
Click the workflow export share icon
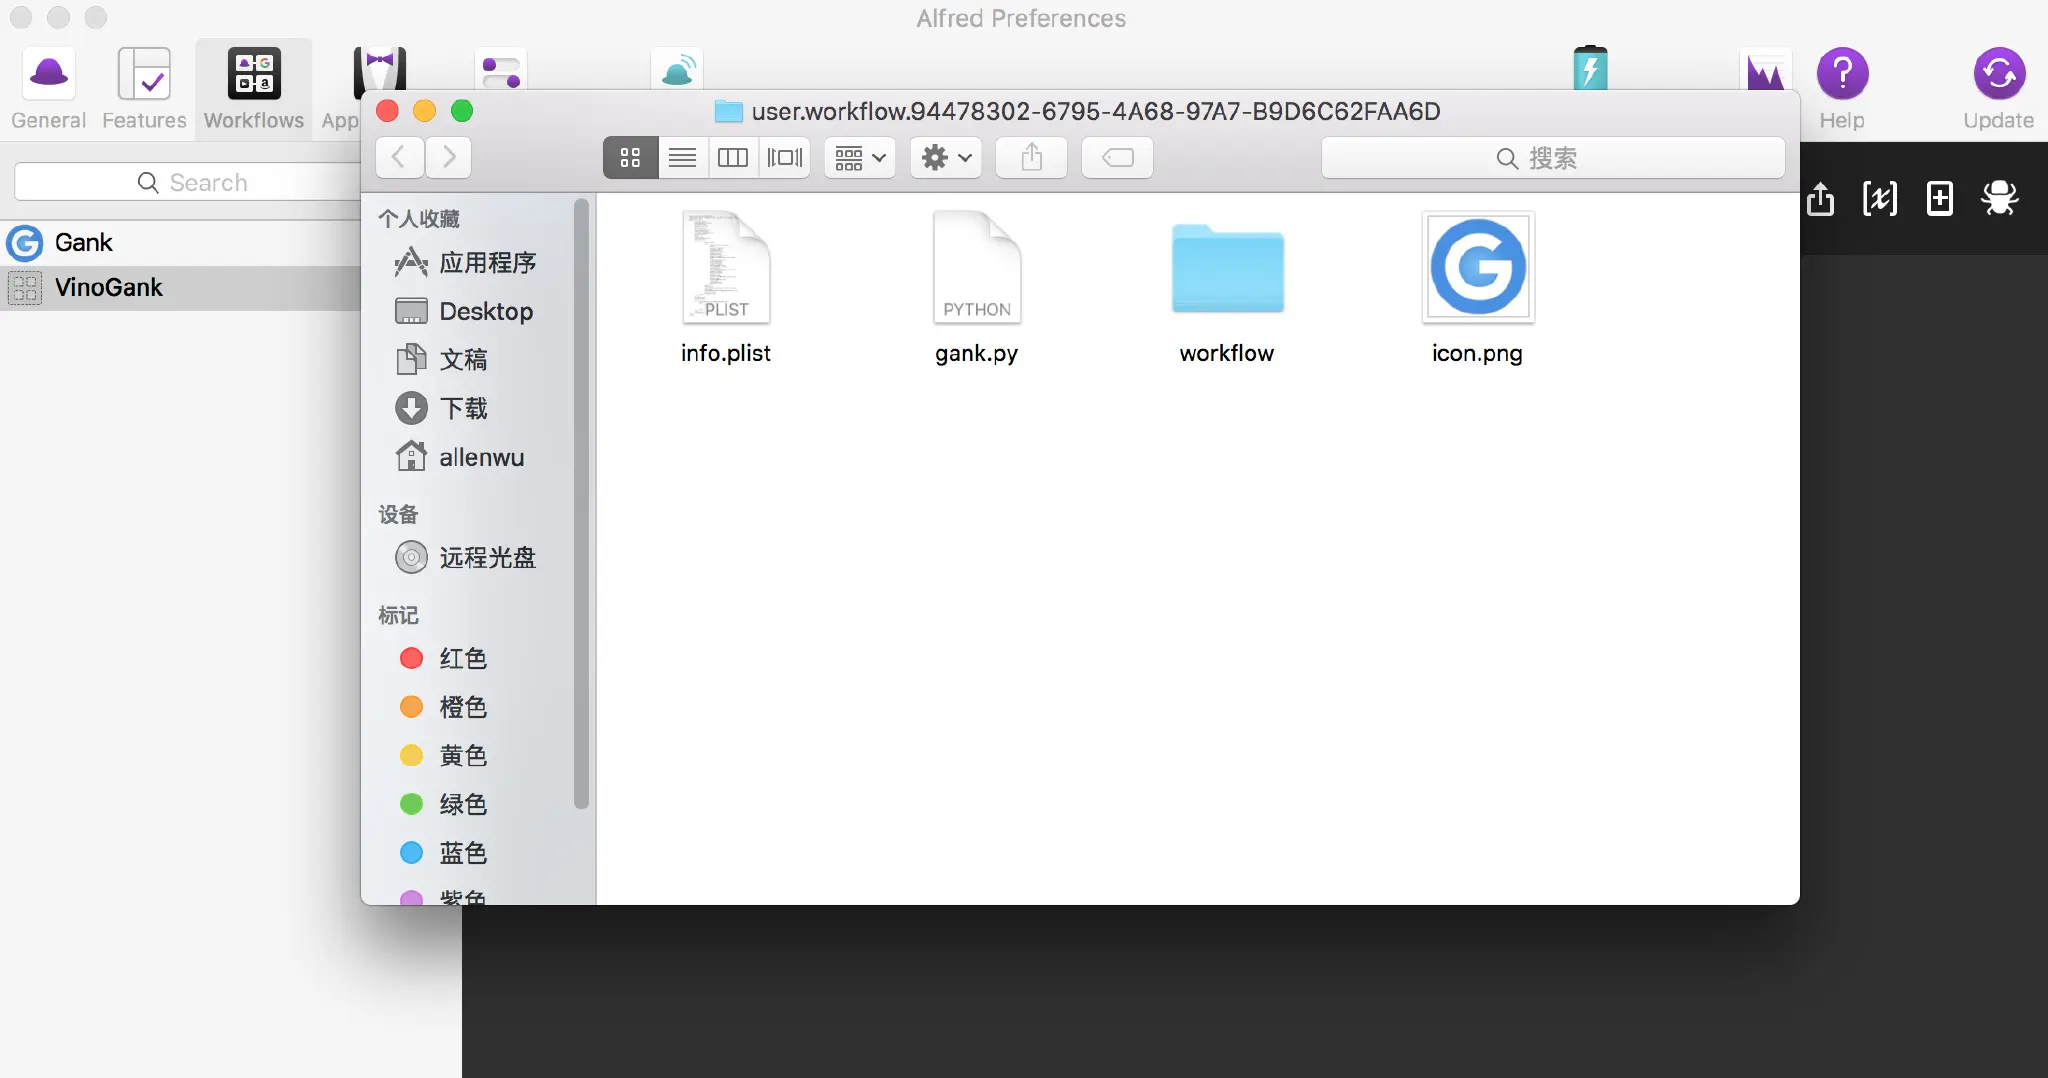1821,198
